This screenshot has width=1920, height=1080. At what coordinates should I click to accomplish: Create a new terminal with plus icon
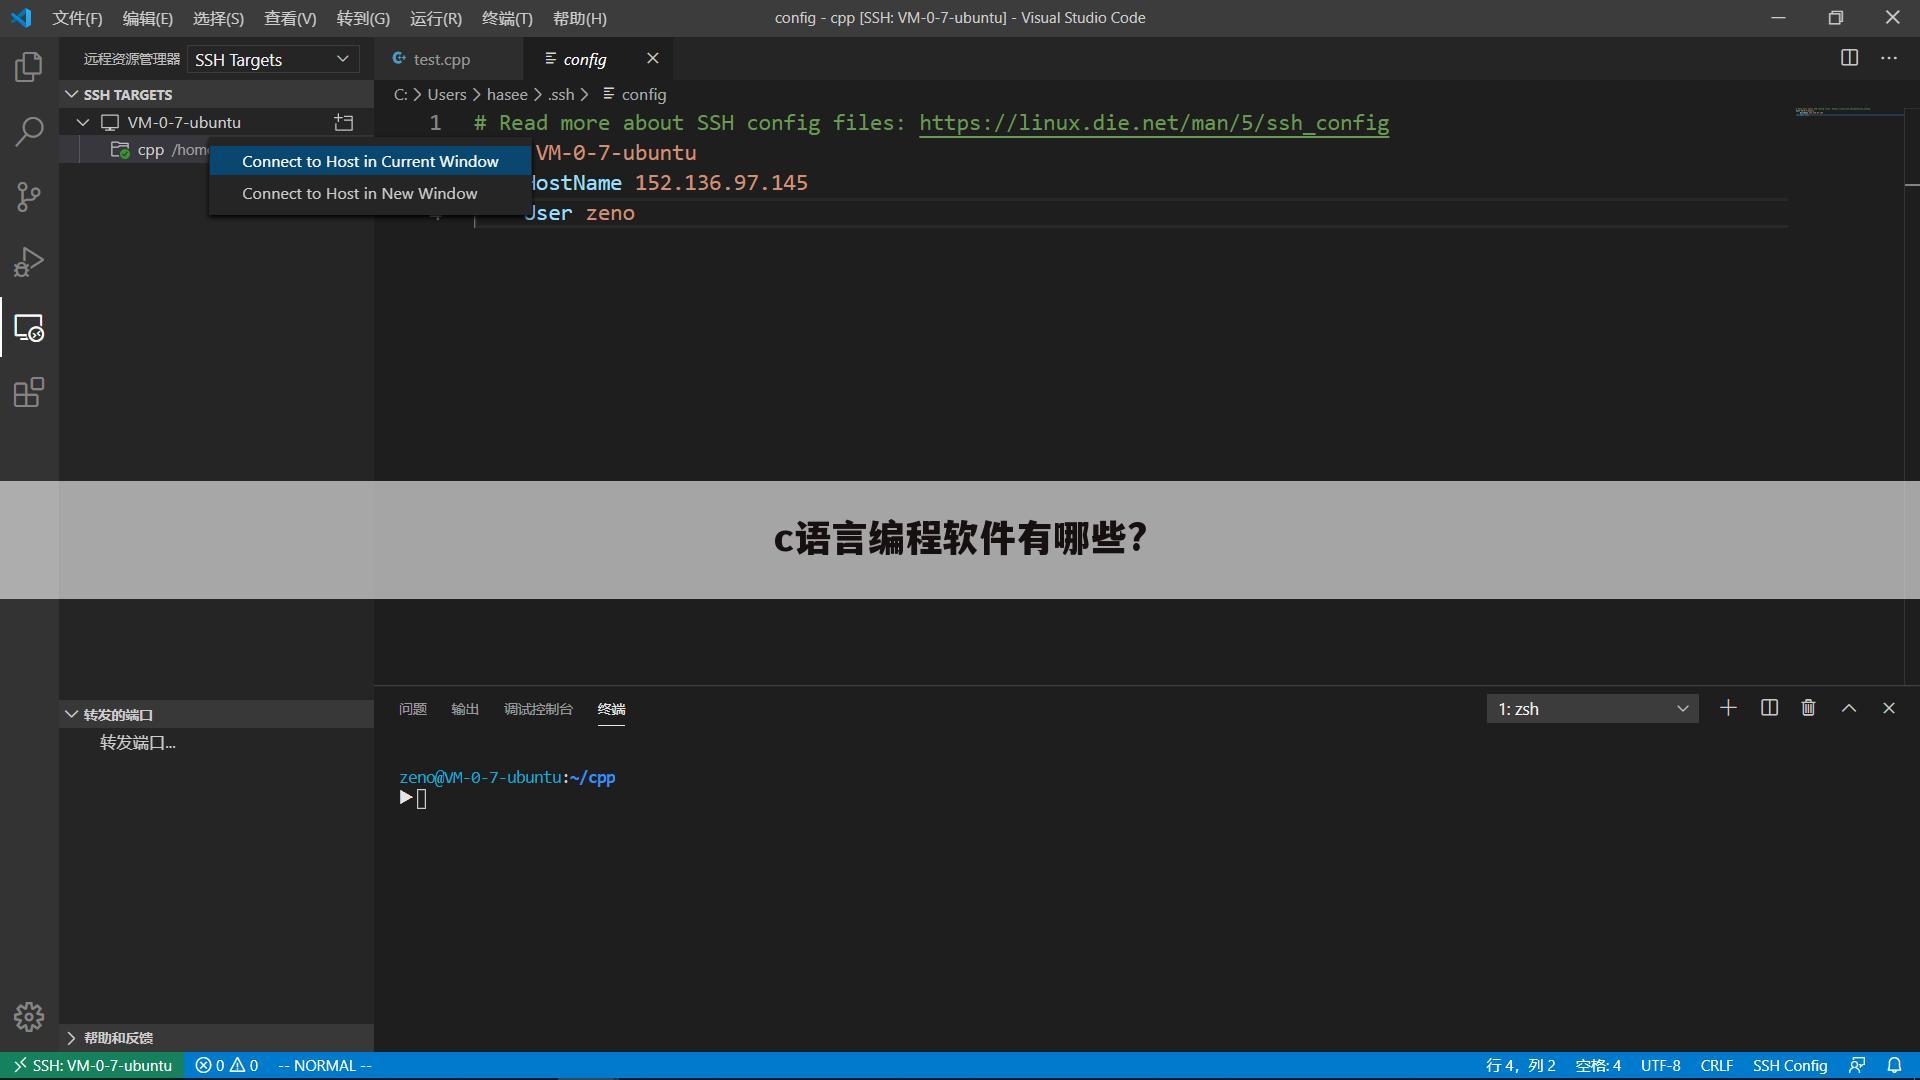tap(1728, 708)
